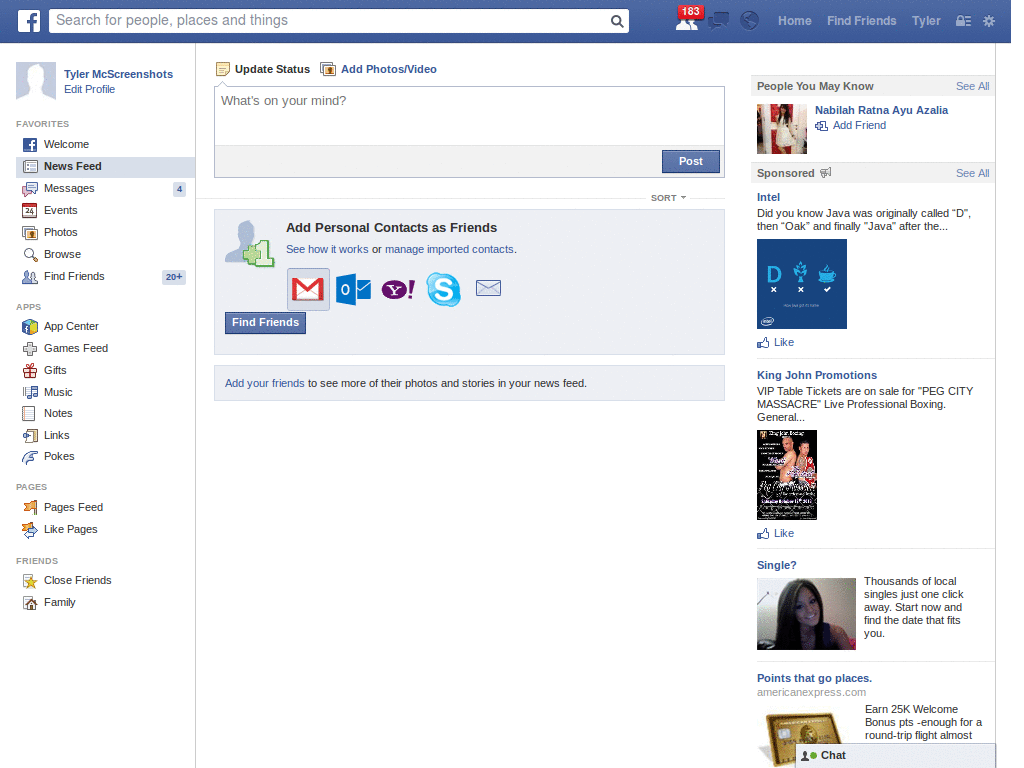Screen dimensions: 1024x768
Task: Open Nabilah's profile thumbnail
Action: coord(782,129)
